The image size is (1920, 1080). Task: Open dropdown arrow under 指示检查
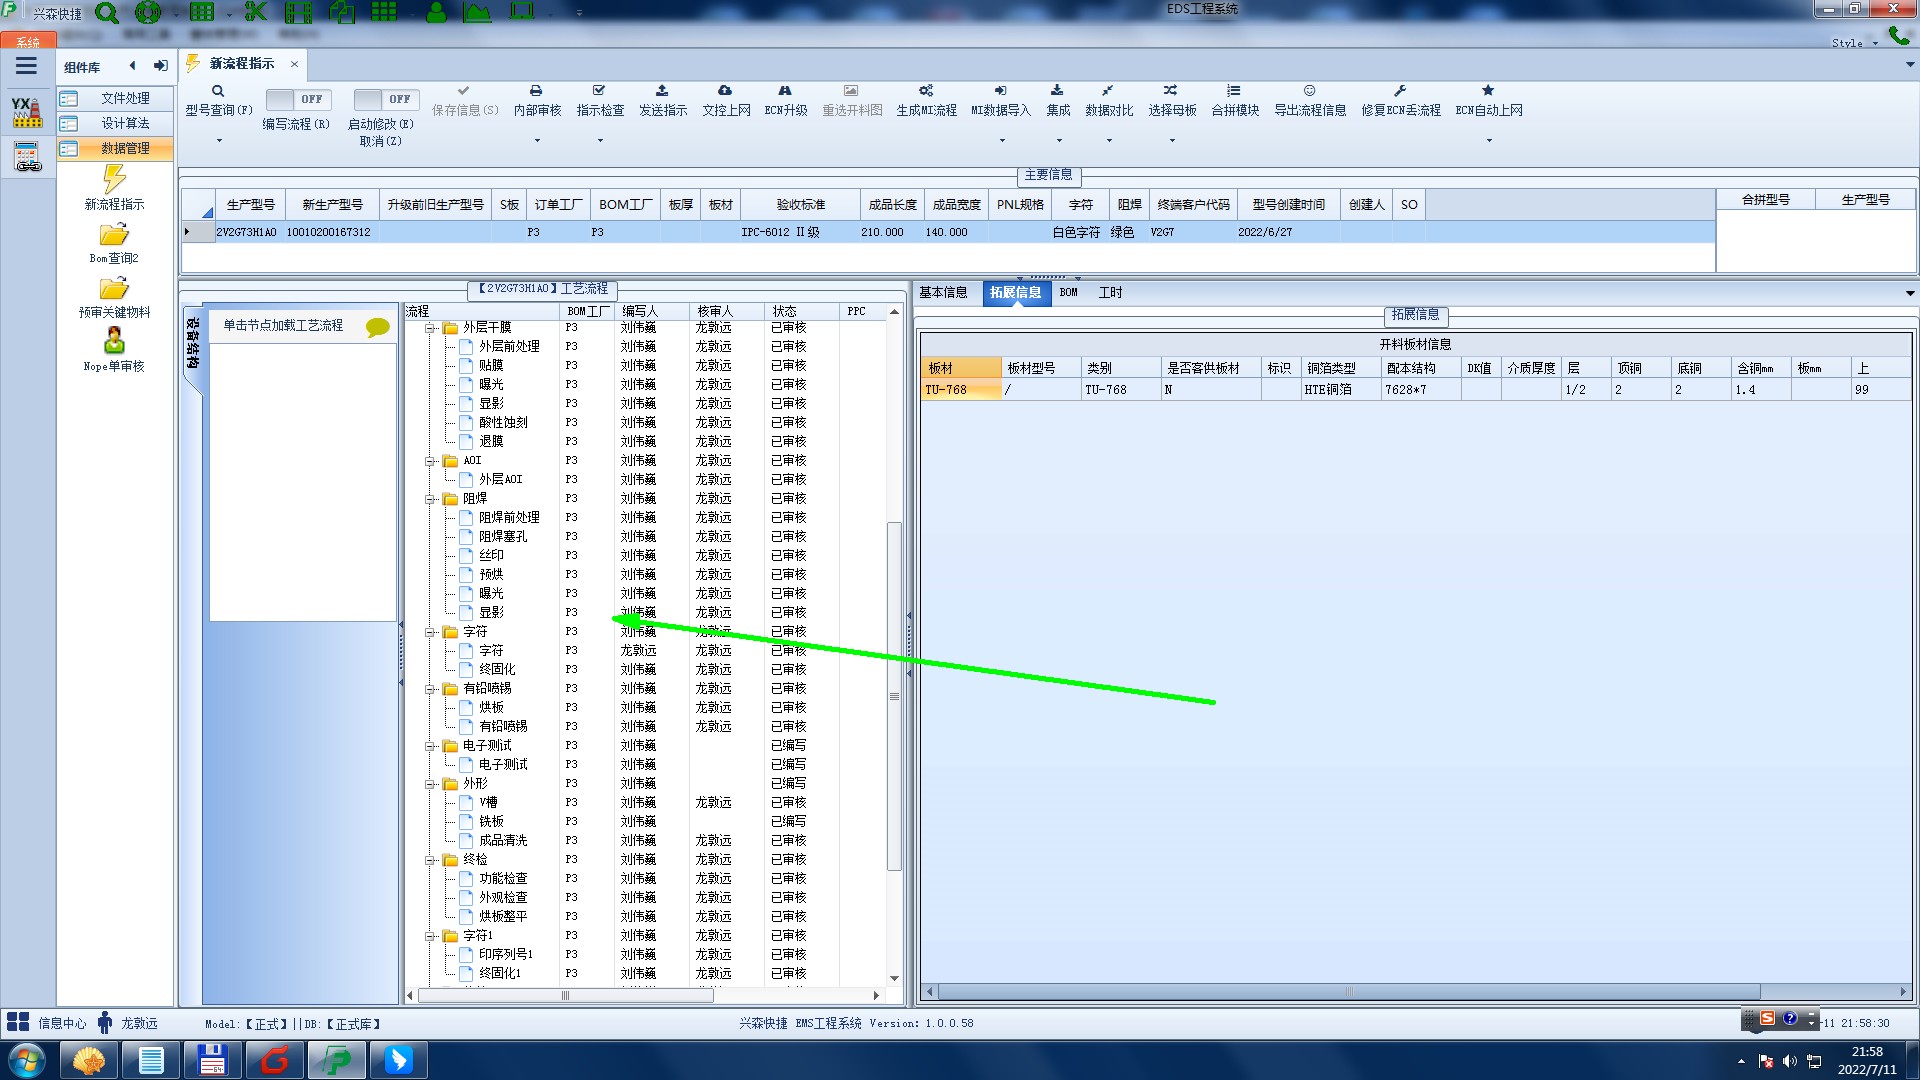pos(600,141)
